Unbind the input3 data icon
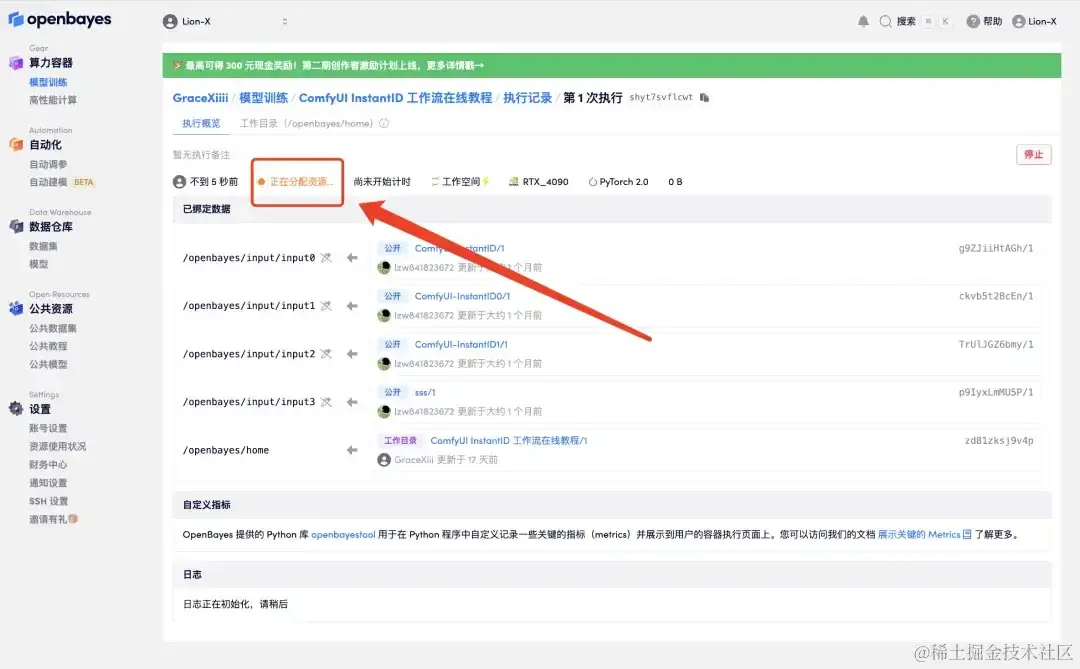Image resolution: width=1080 pixels, height=669 pixels. point(326,402)
